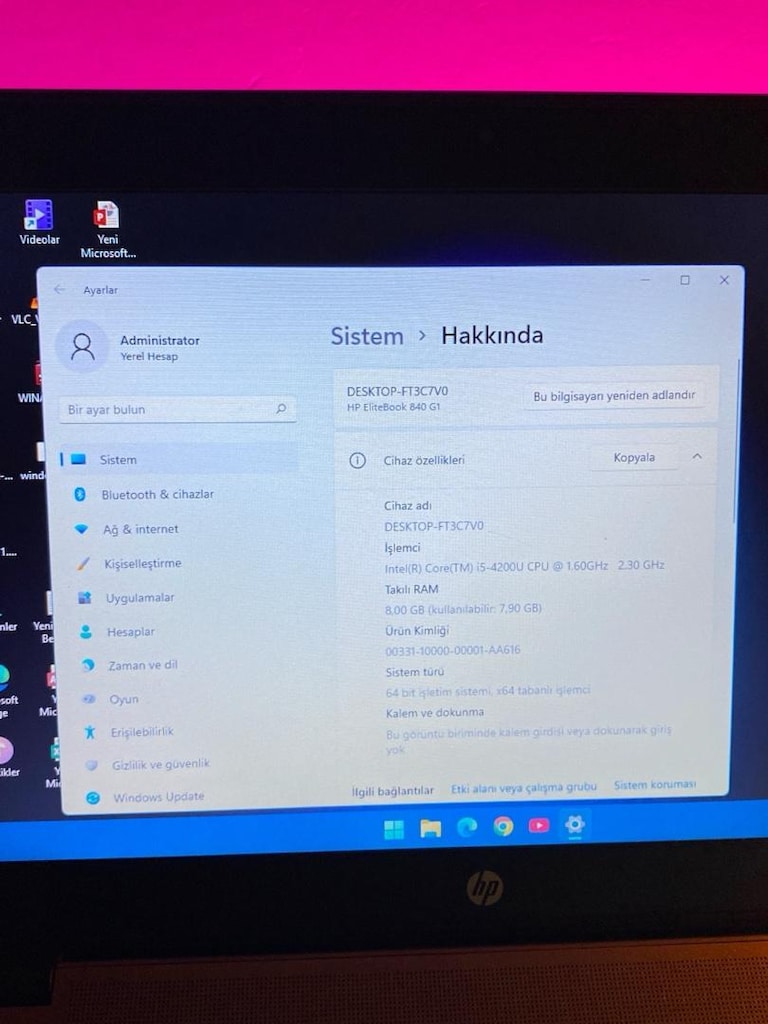Click the globe clock icon beside Zaman ve dil
The width and height of the screenshot is (768, 1024).
88,665
